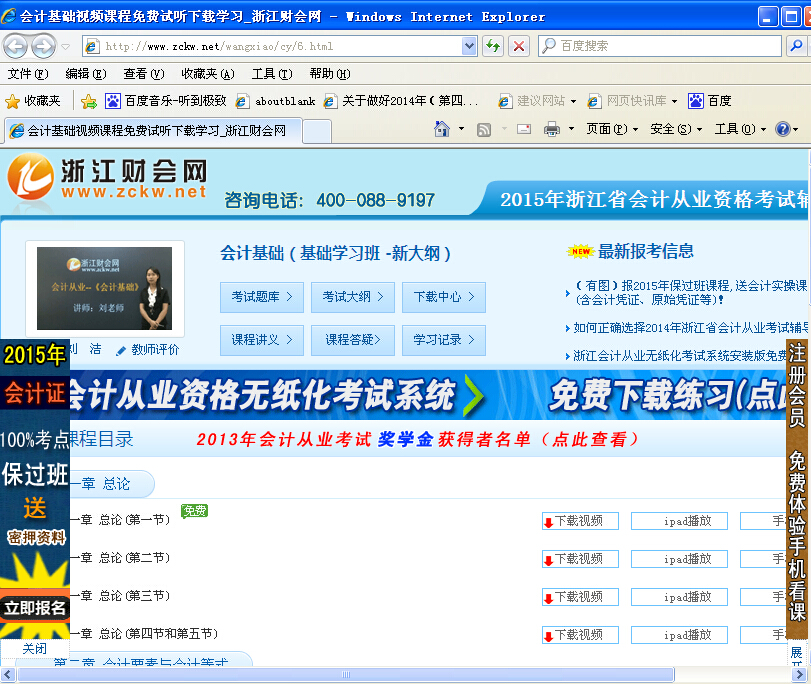Expand the 建议网站 dropdown
811x684 pixels.
click(573, 101)
